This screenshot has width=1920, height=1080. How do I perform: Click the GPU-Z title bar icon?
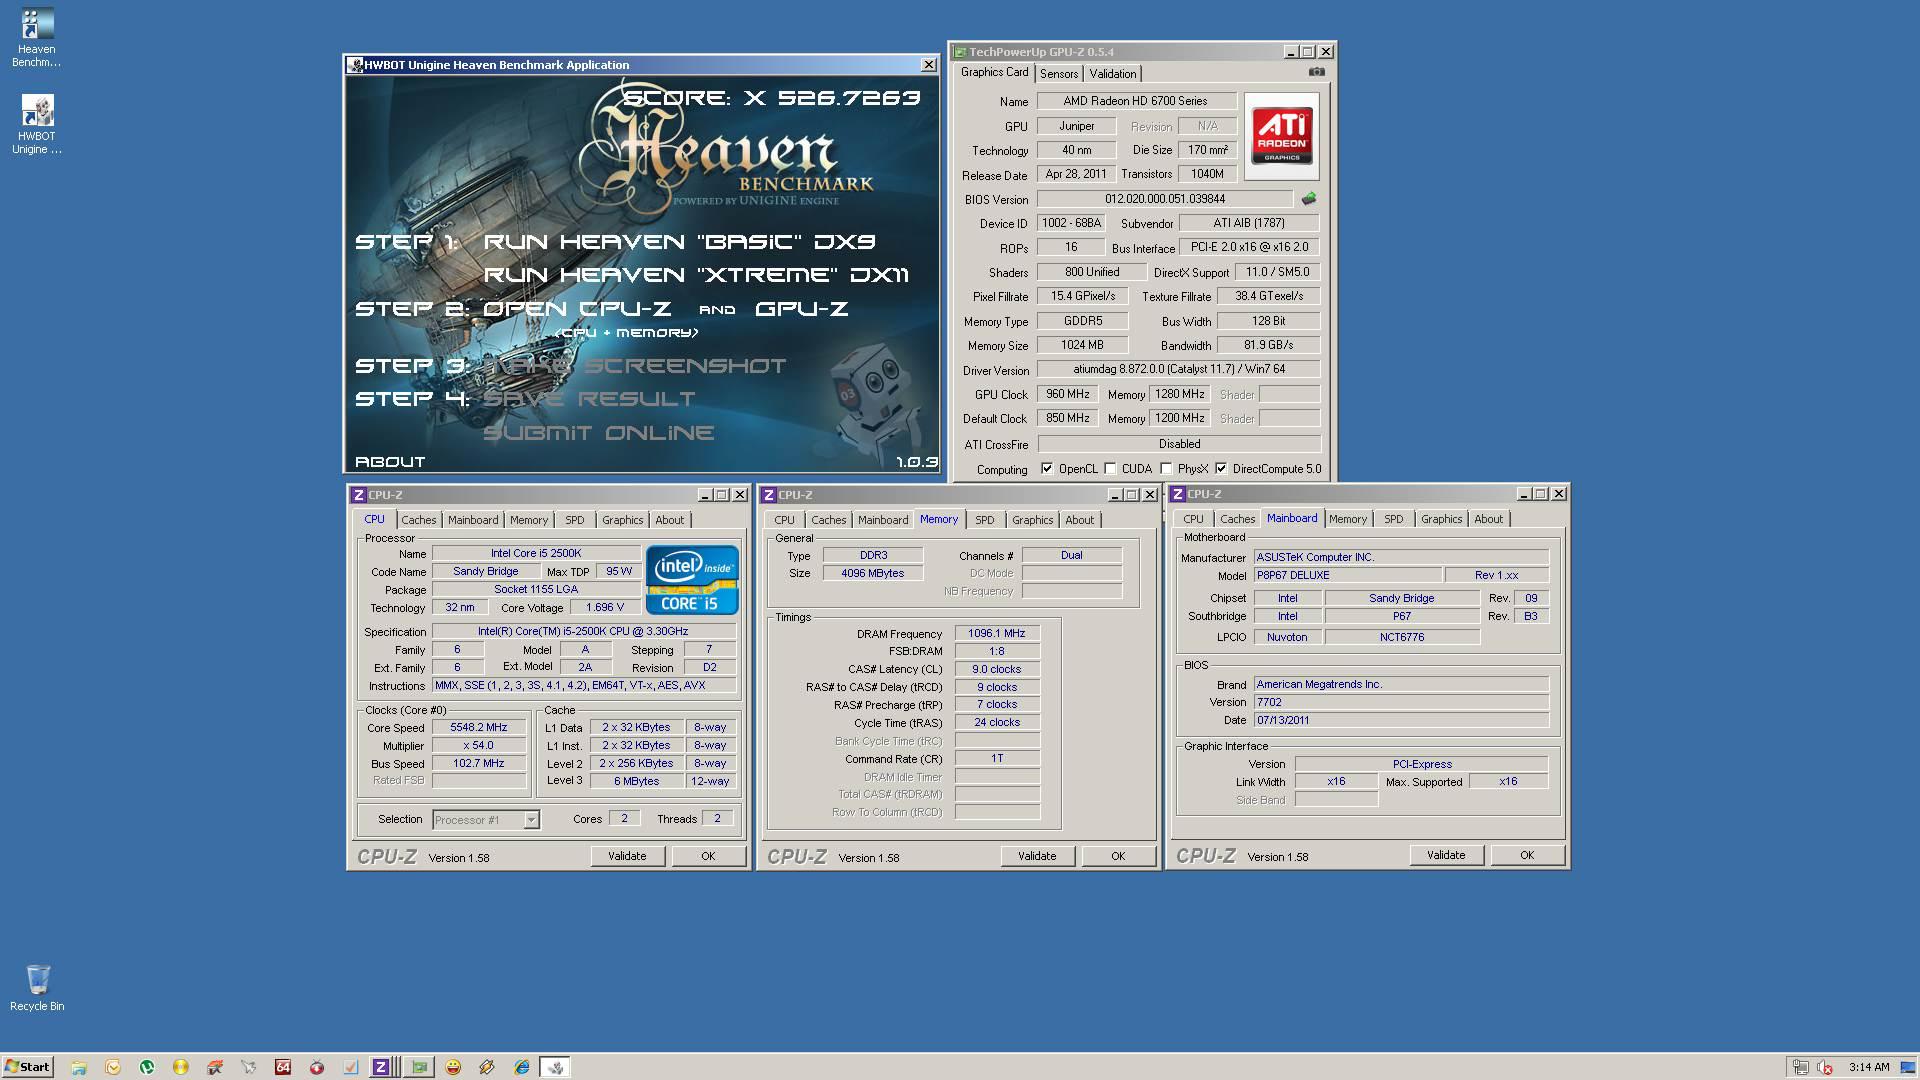click(x=960, y=52)
